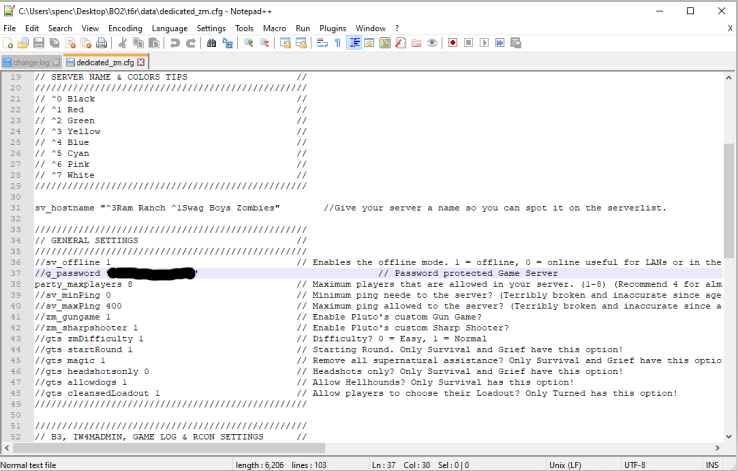The image size is (738, 471).
Task: Click the UTF-8 encoding status entry
Action: pos(634,465)
